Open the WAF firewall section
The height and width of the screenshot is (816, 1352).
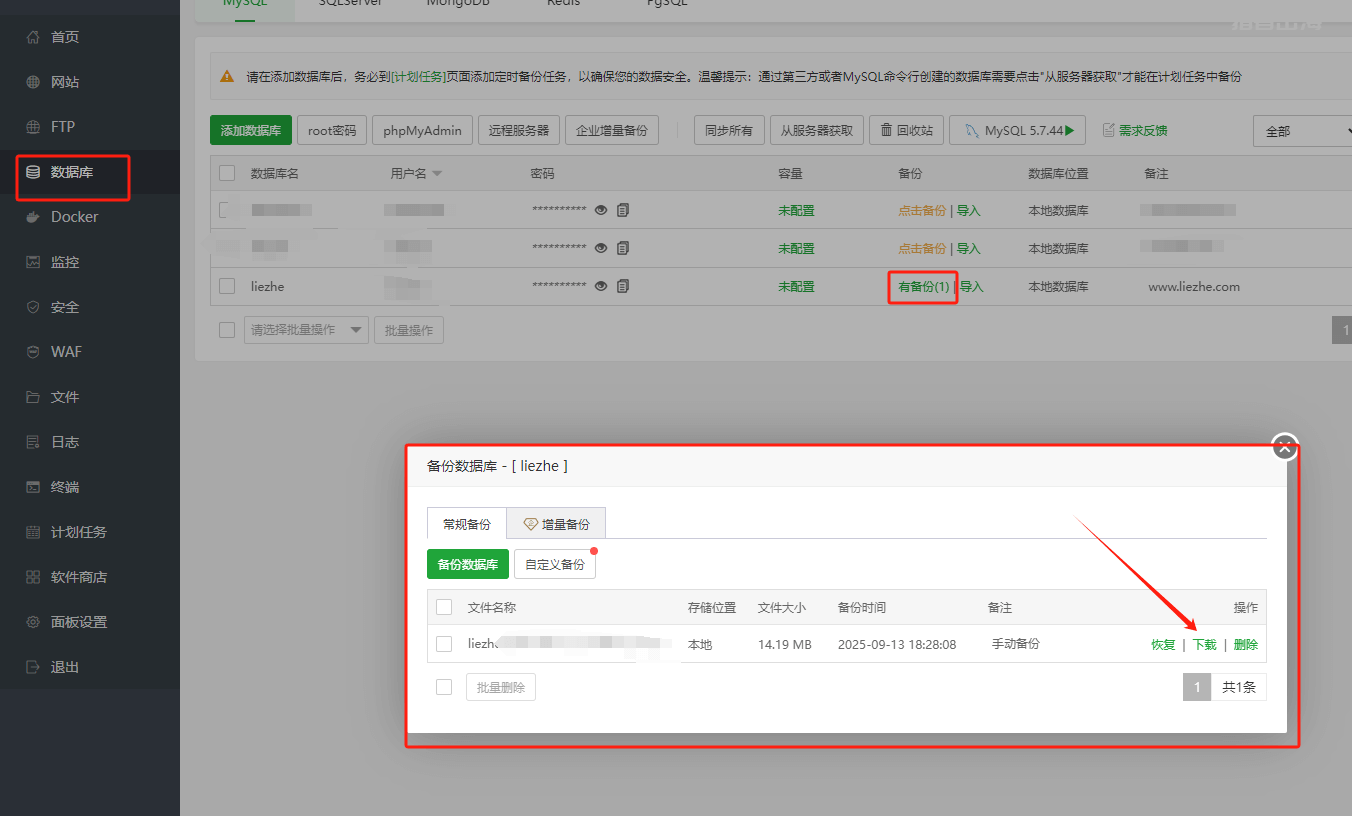[67, 351]
